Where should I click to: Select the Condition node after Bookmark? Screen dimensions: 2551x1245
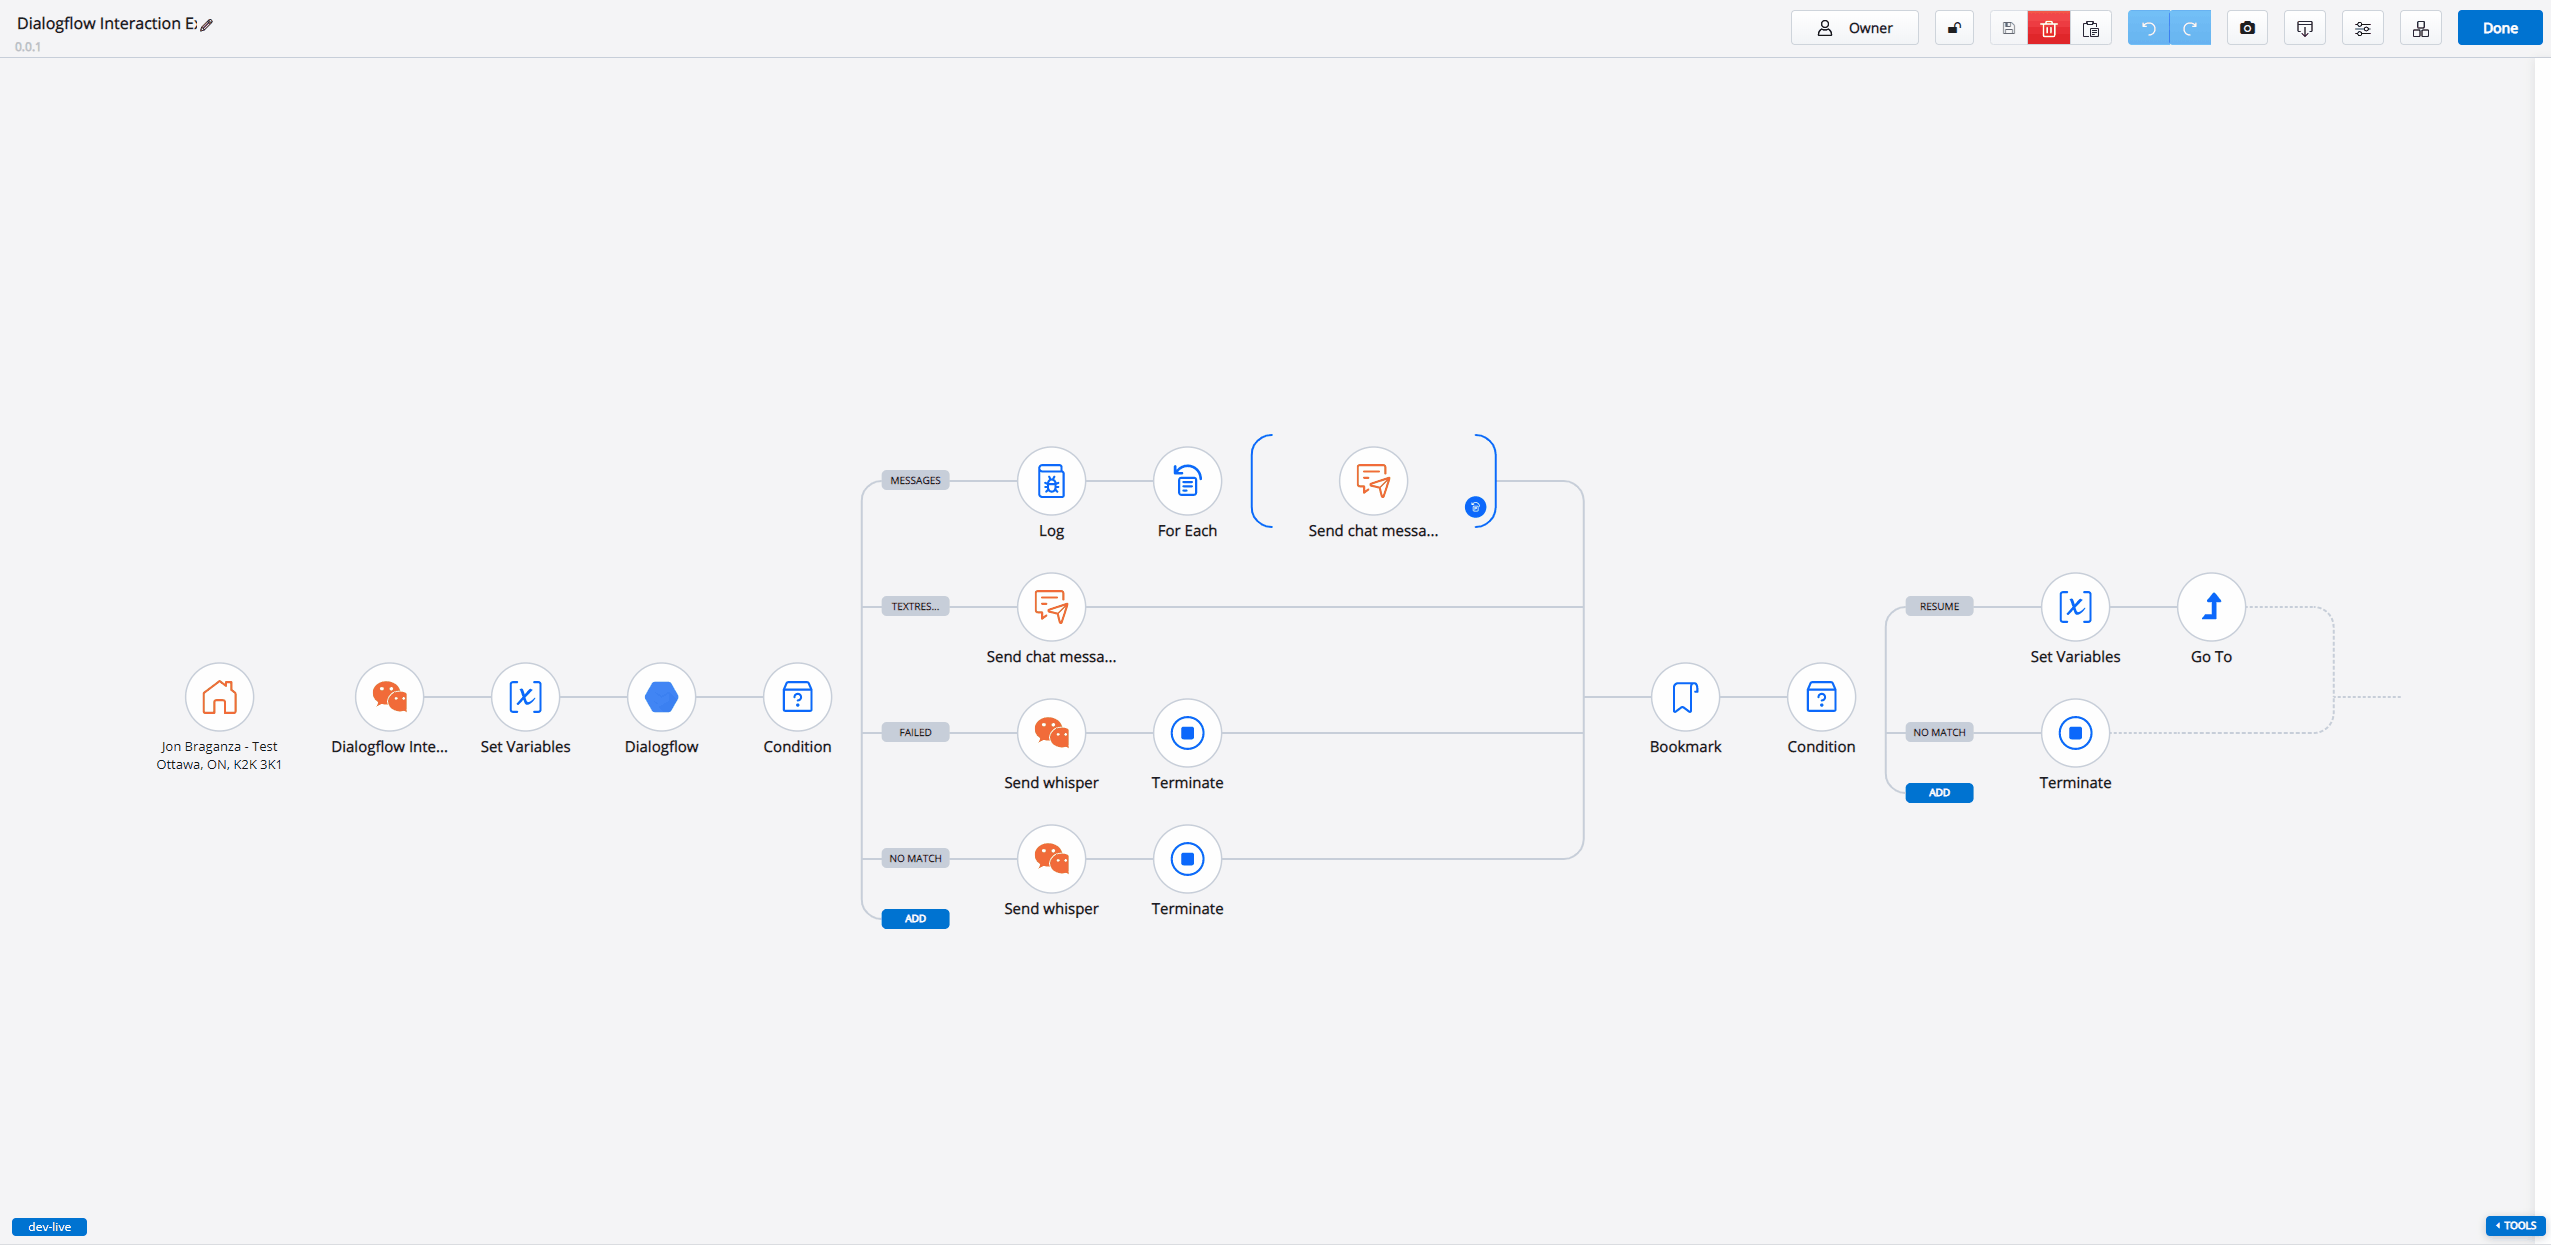pyautogui.click(x=1821, y=697)
